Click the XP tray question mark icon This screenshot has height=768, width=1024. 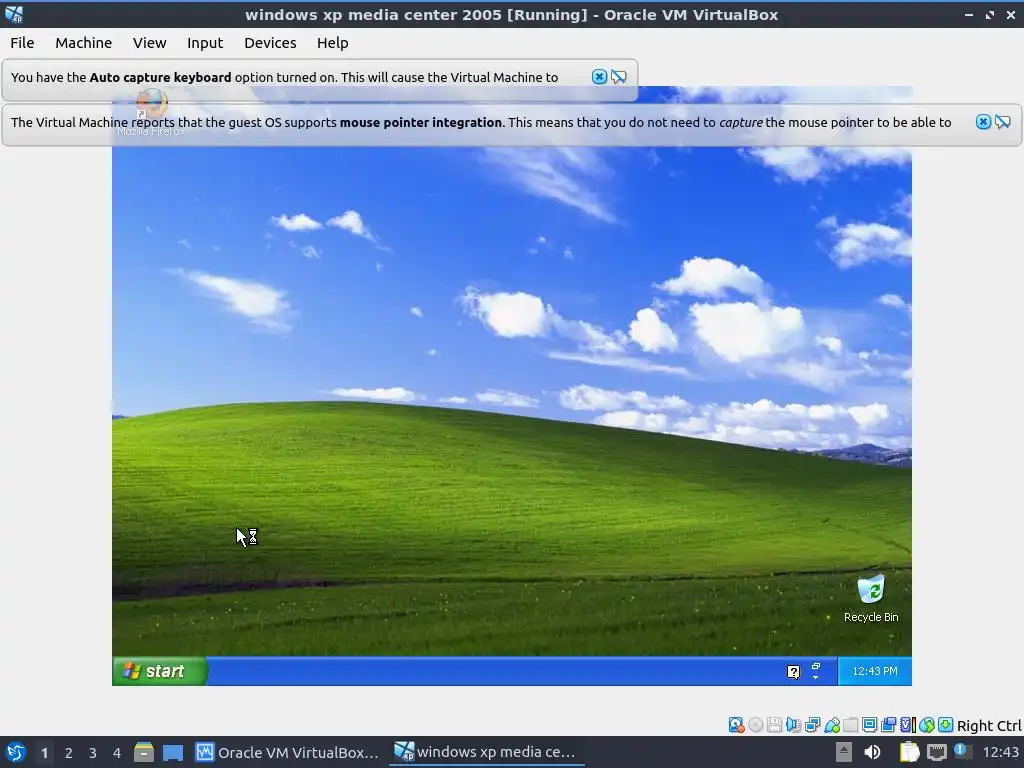tap(793, 672)
